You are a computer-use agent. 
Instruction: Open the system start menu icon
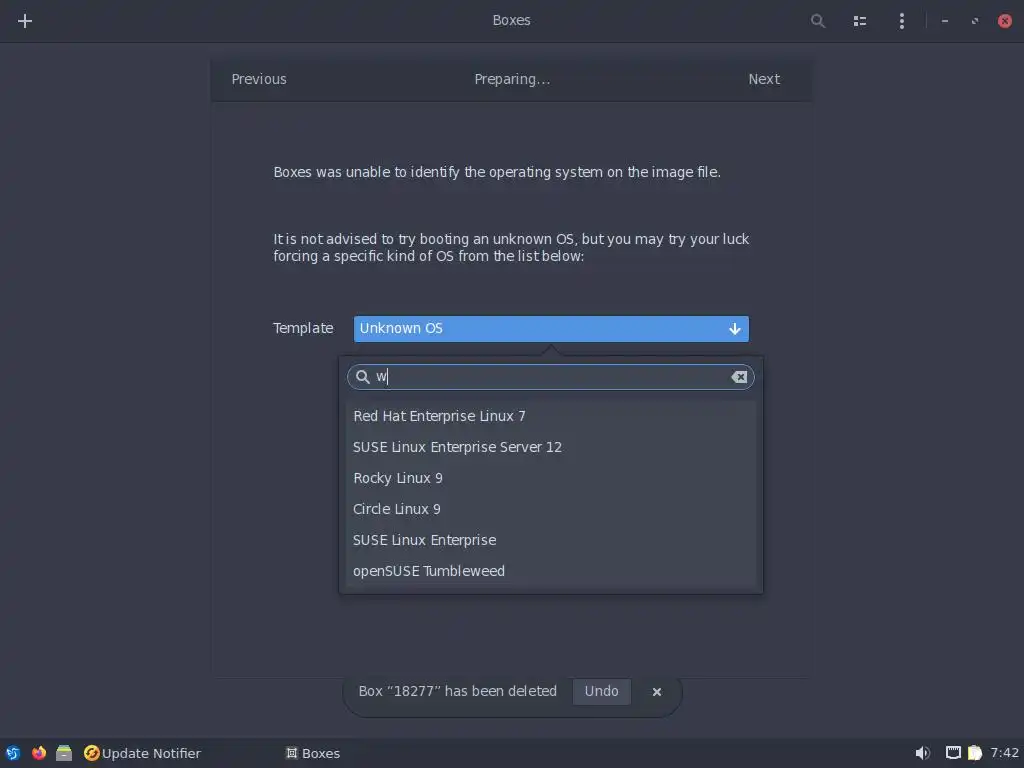[x=12, y=753]
